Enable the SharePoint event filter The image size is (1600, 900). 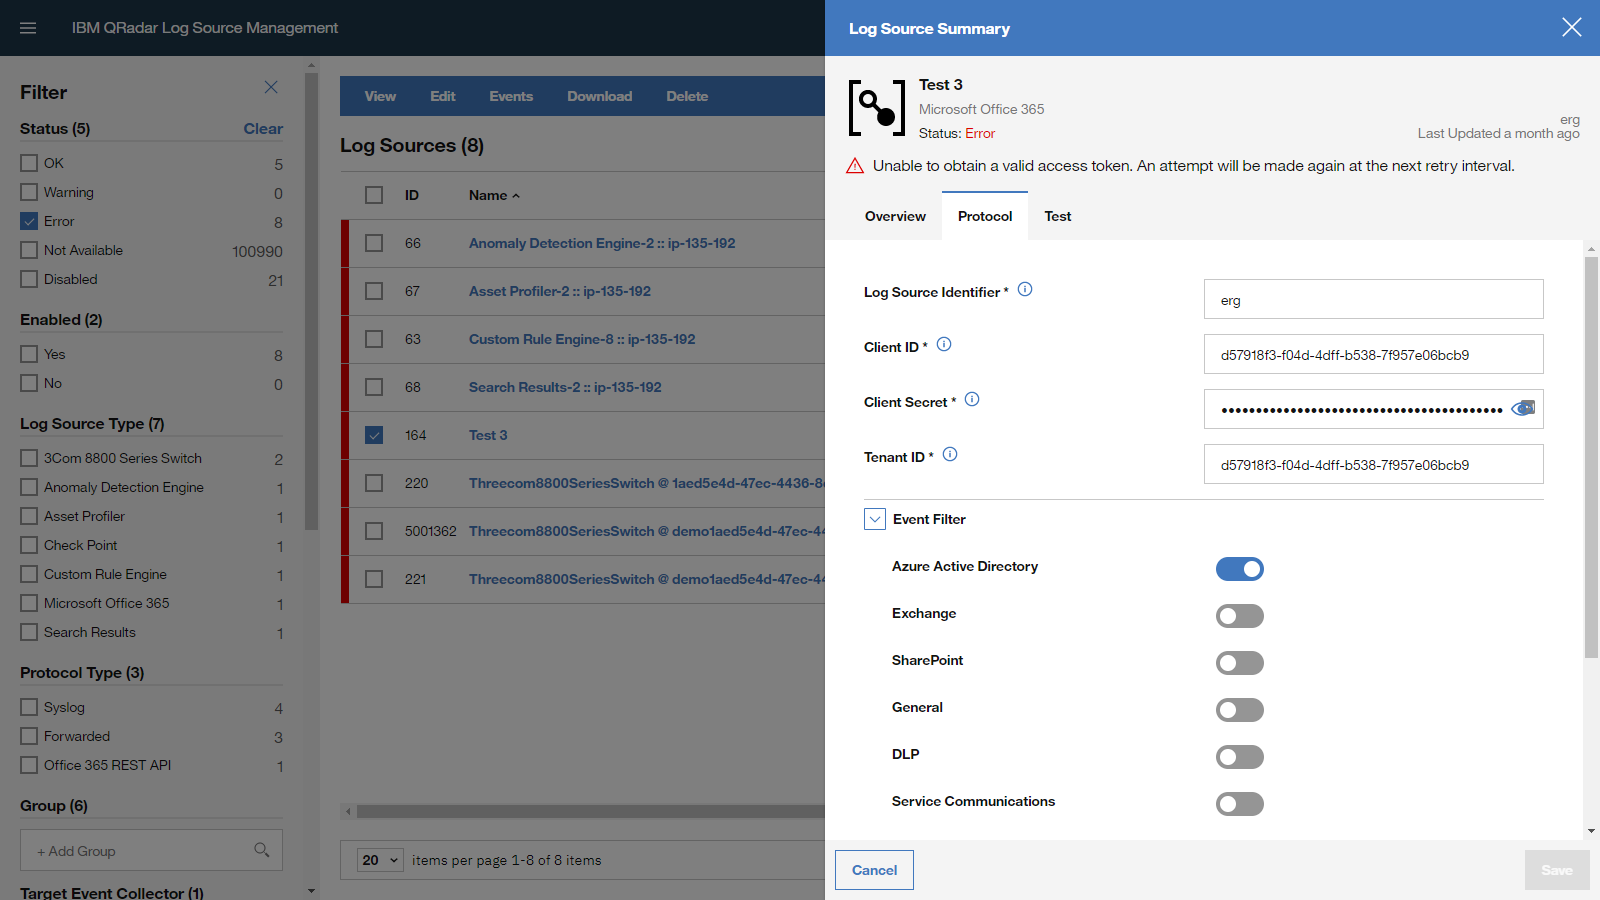click(1240, 662)
